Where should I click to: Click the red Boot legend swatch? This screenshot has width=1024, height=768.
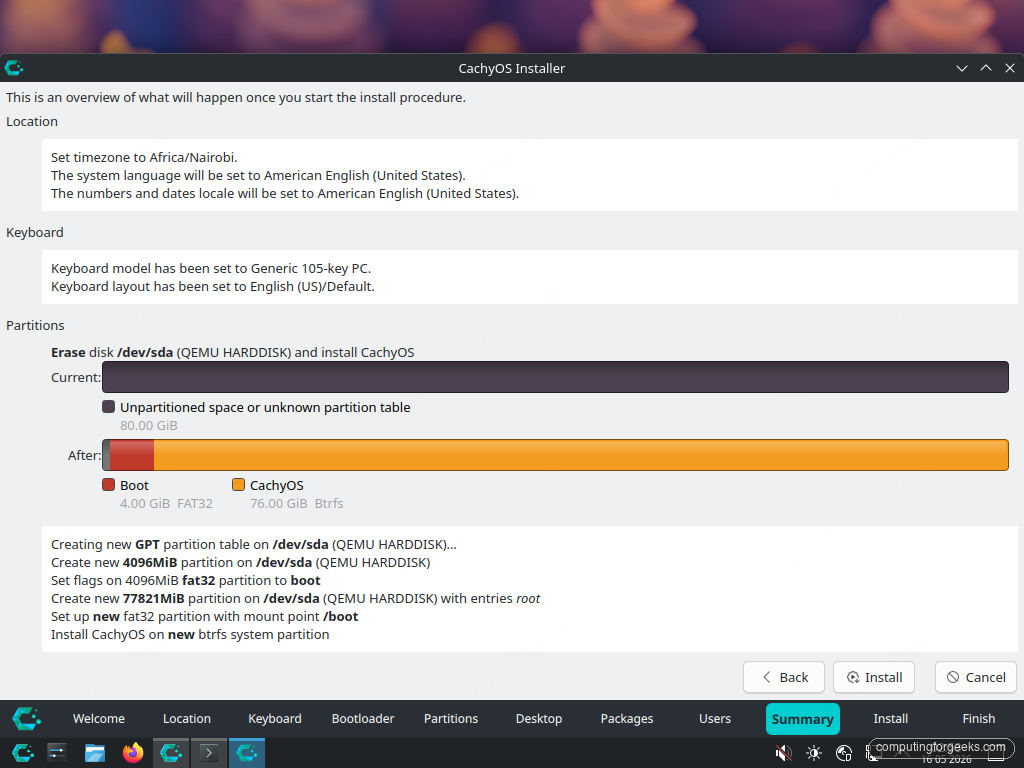tap(108, 485)
